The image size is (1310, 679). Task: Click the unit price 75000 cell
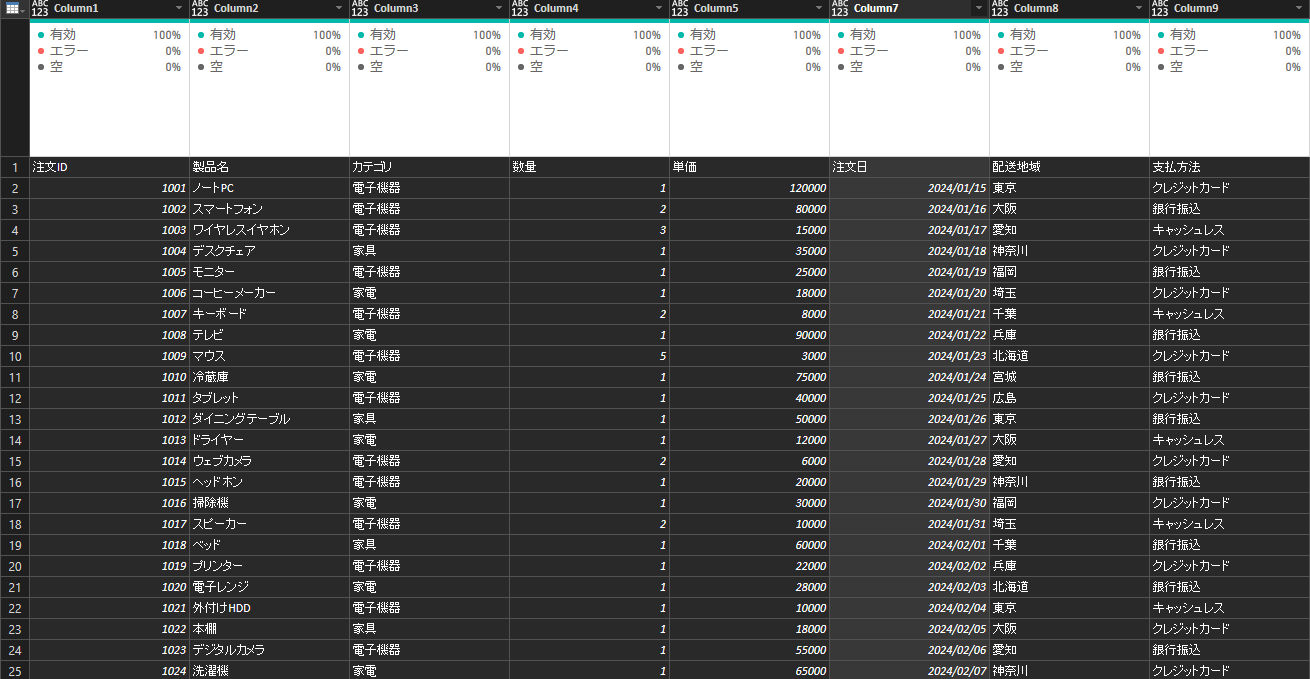coord(750,377)
